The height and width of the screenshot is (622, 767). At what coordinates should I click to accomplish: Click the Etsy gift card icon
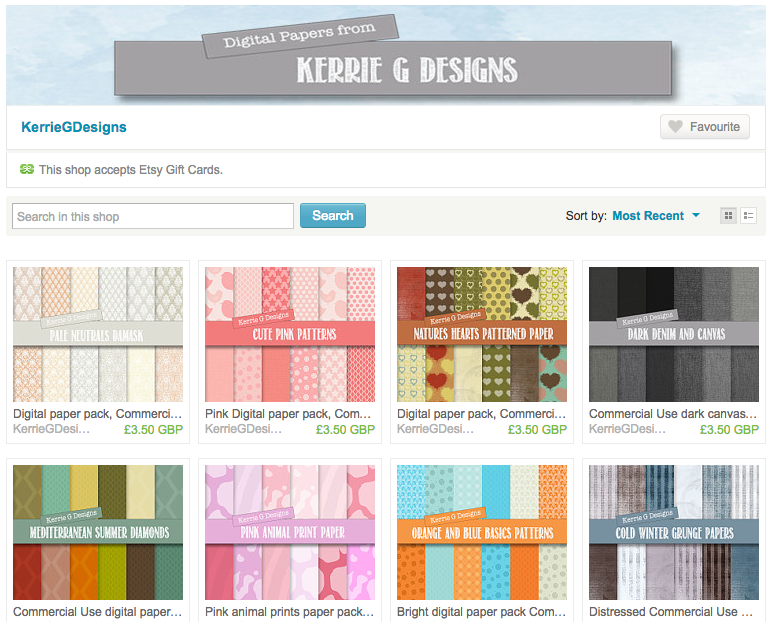click(x=26, y=169)
